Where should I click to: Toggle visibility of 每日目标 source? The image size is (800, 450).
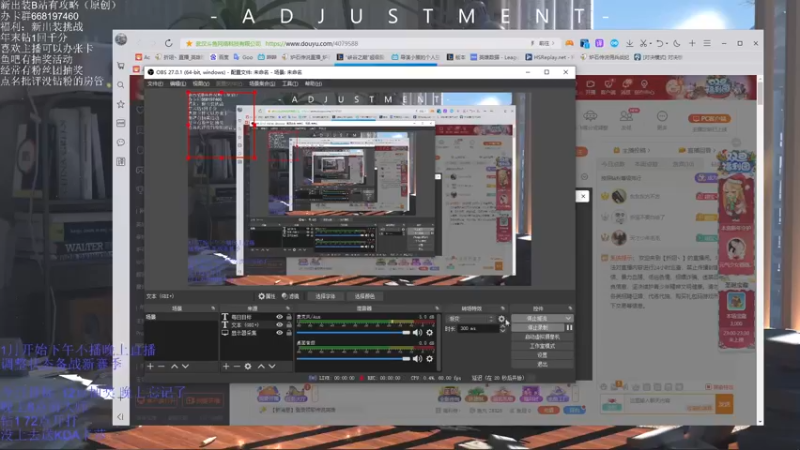(280, 317)
